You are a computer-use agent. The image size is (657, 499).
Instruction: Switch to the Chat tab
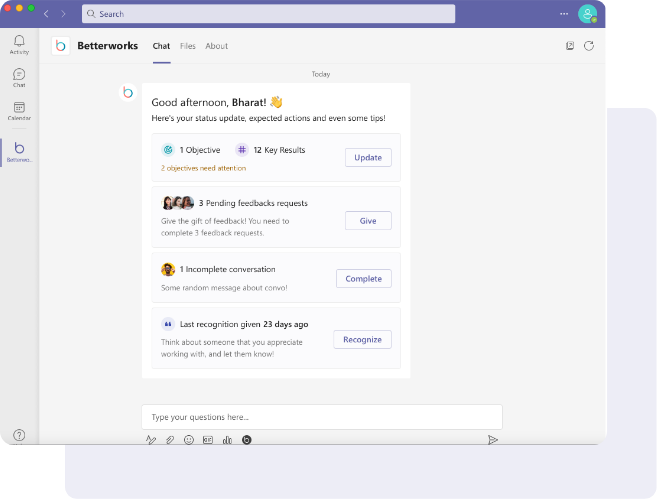[x=161, y=46]
